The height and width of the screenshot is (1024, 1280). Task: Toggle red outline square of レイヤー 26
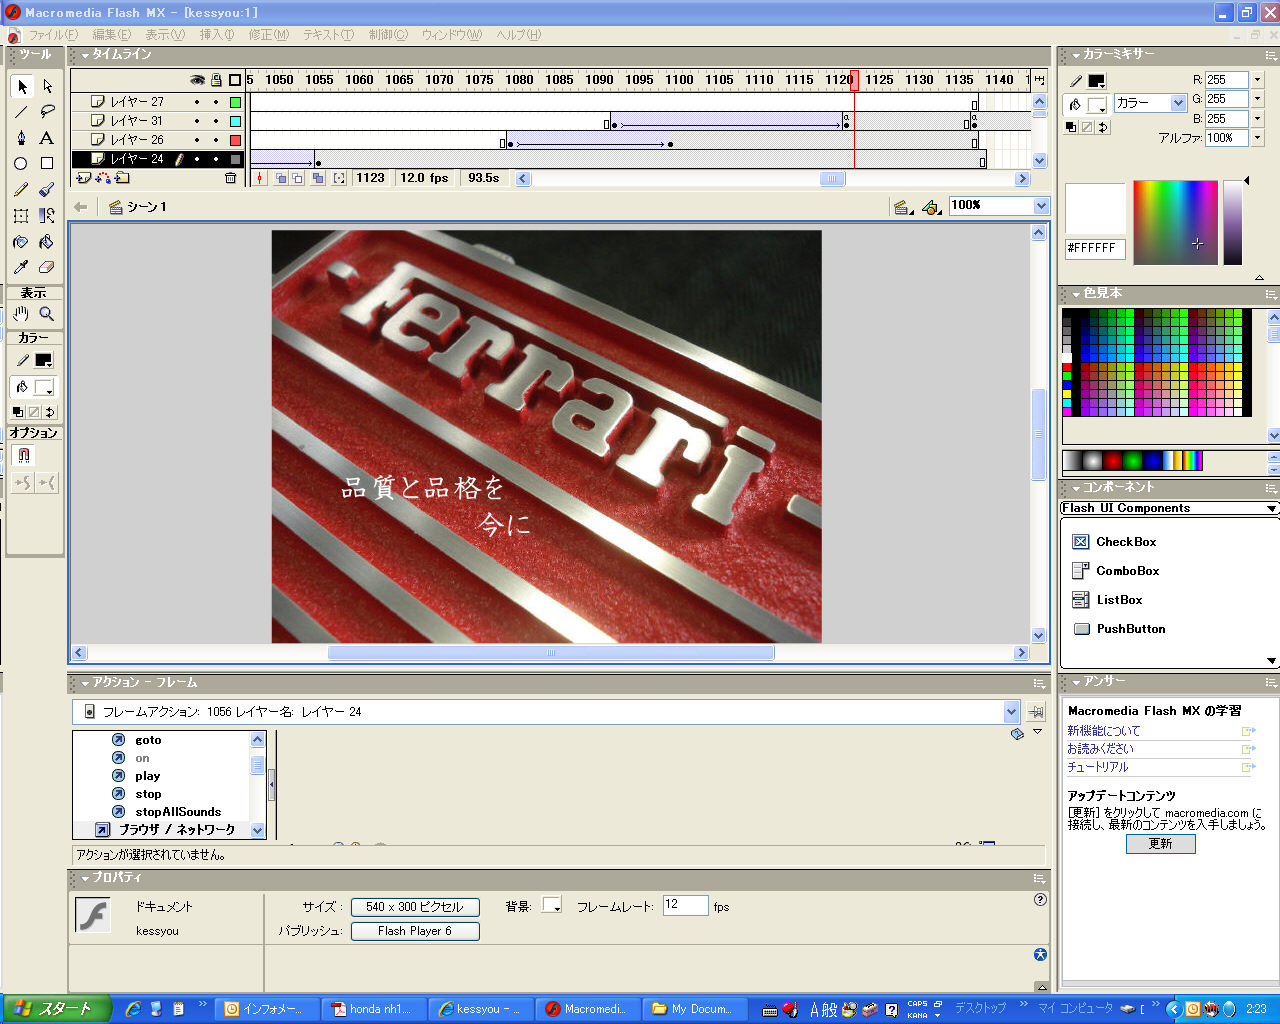[x=235, y=140]
